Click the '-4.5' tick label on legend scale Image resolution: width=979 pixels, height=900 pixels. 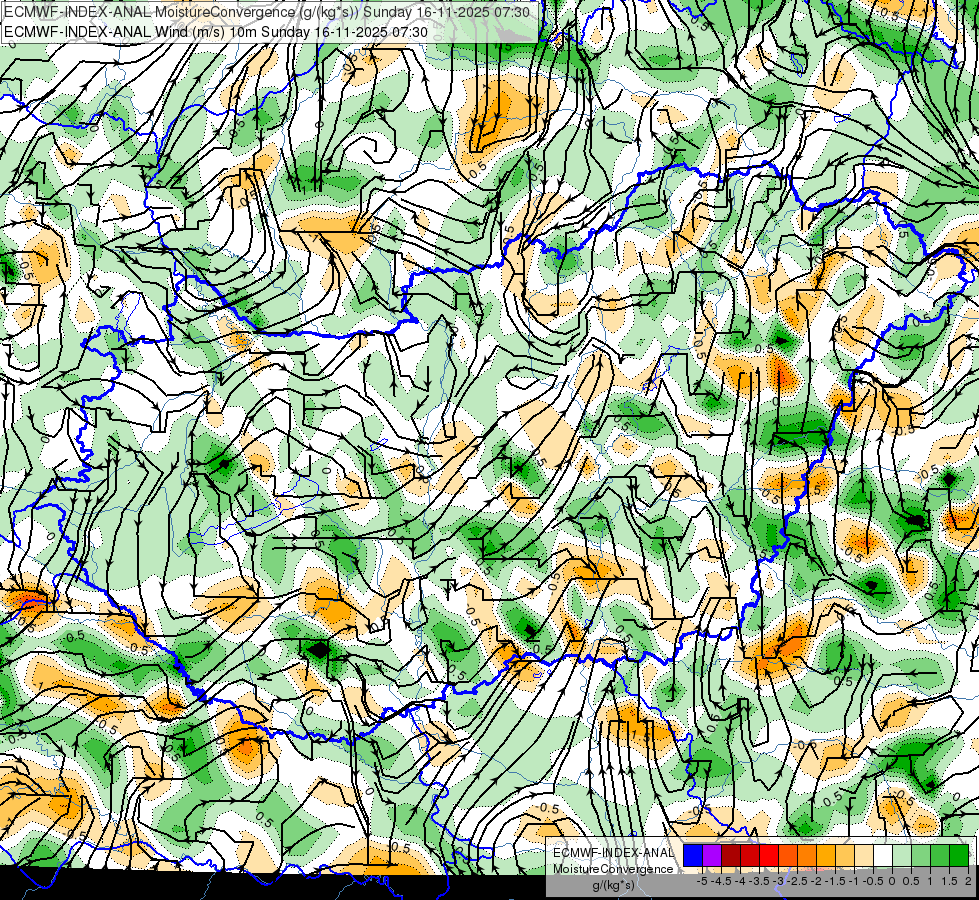[x=721, y=881]
